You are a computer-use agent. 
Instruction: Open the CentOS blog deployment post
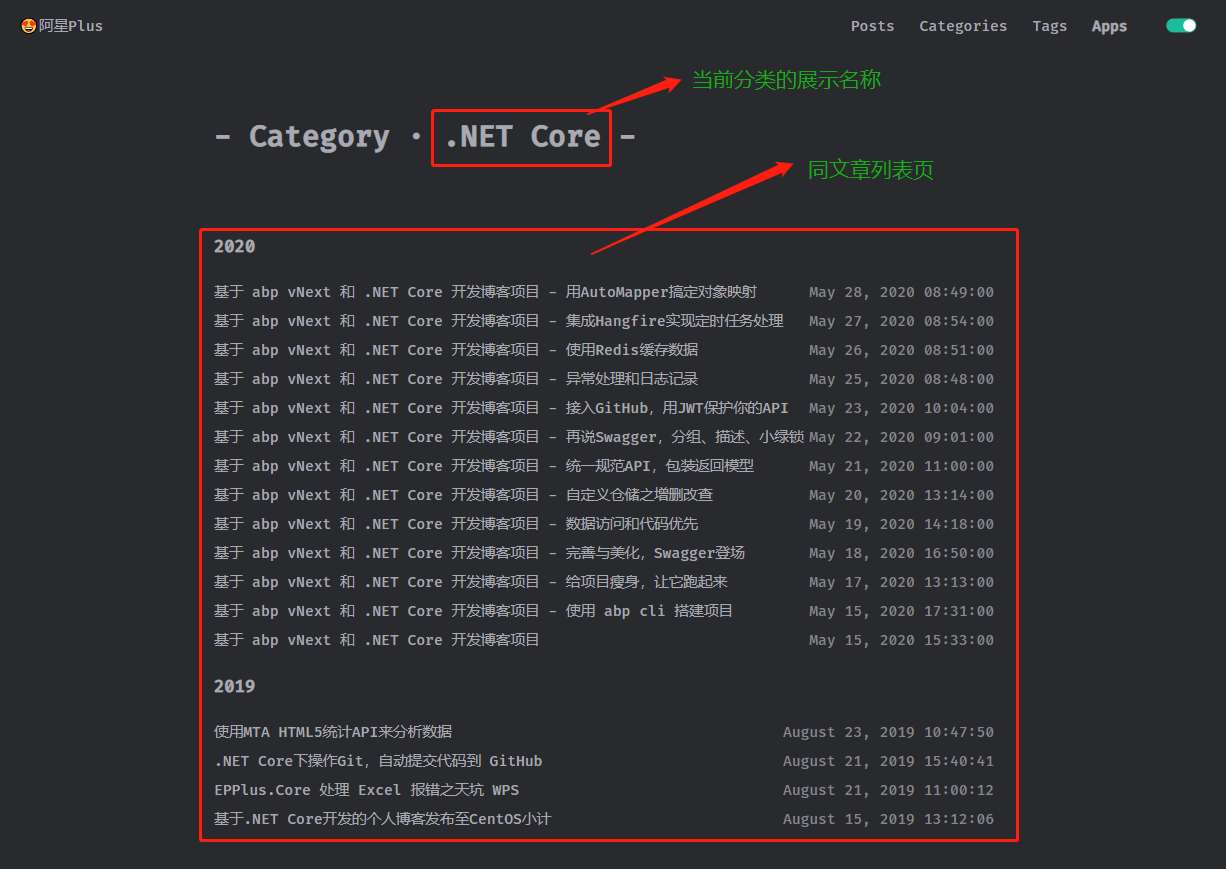[x=382, y=819]
